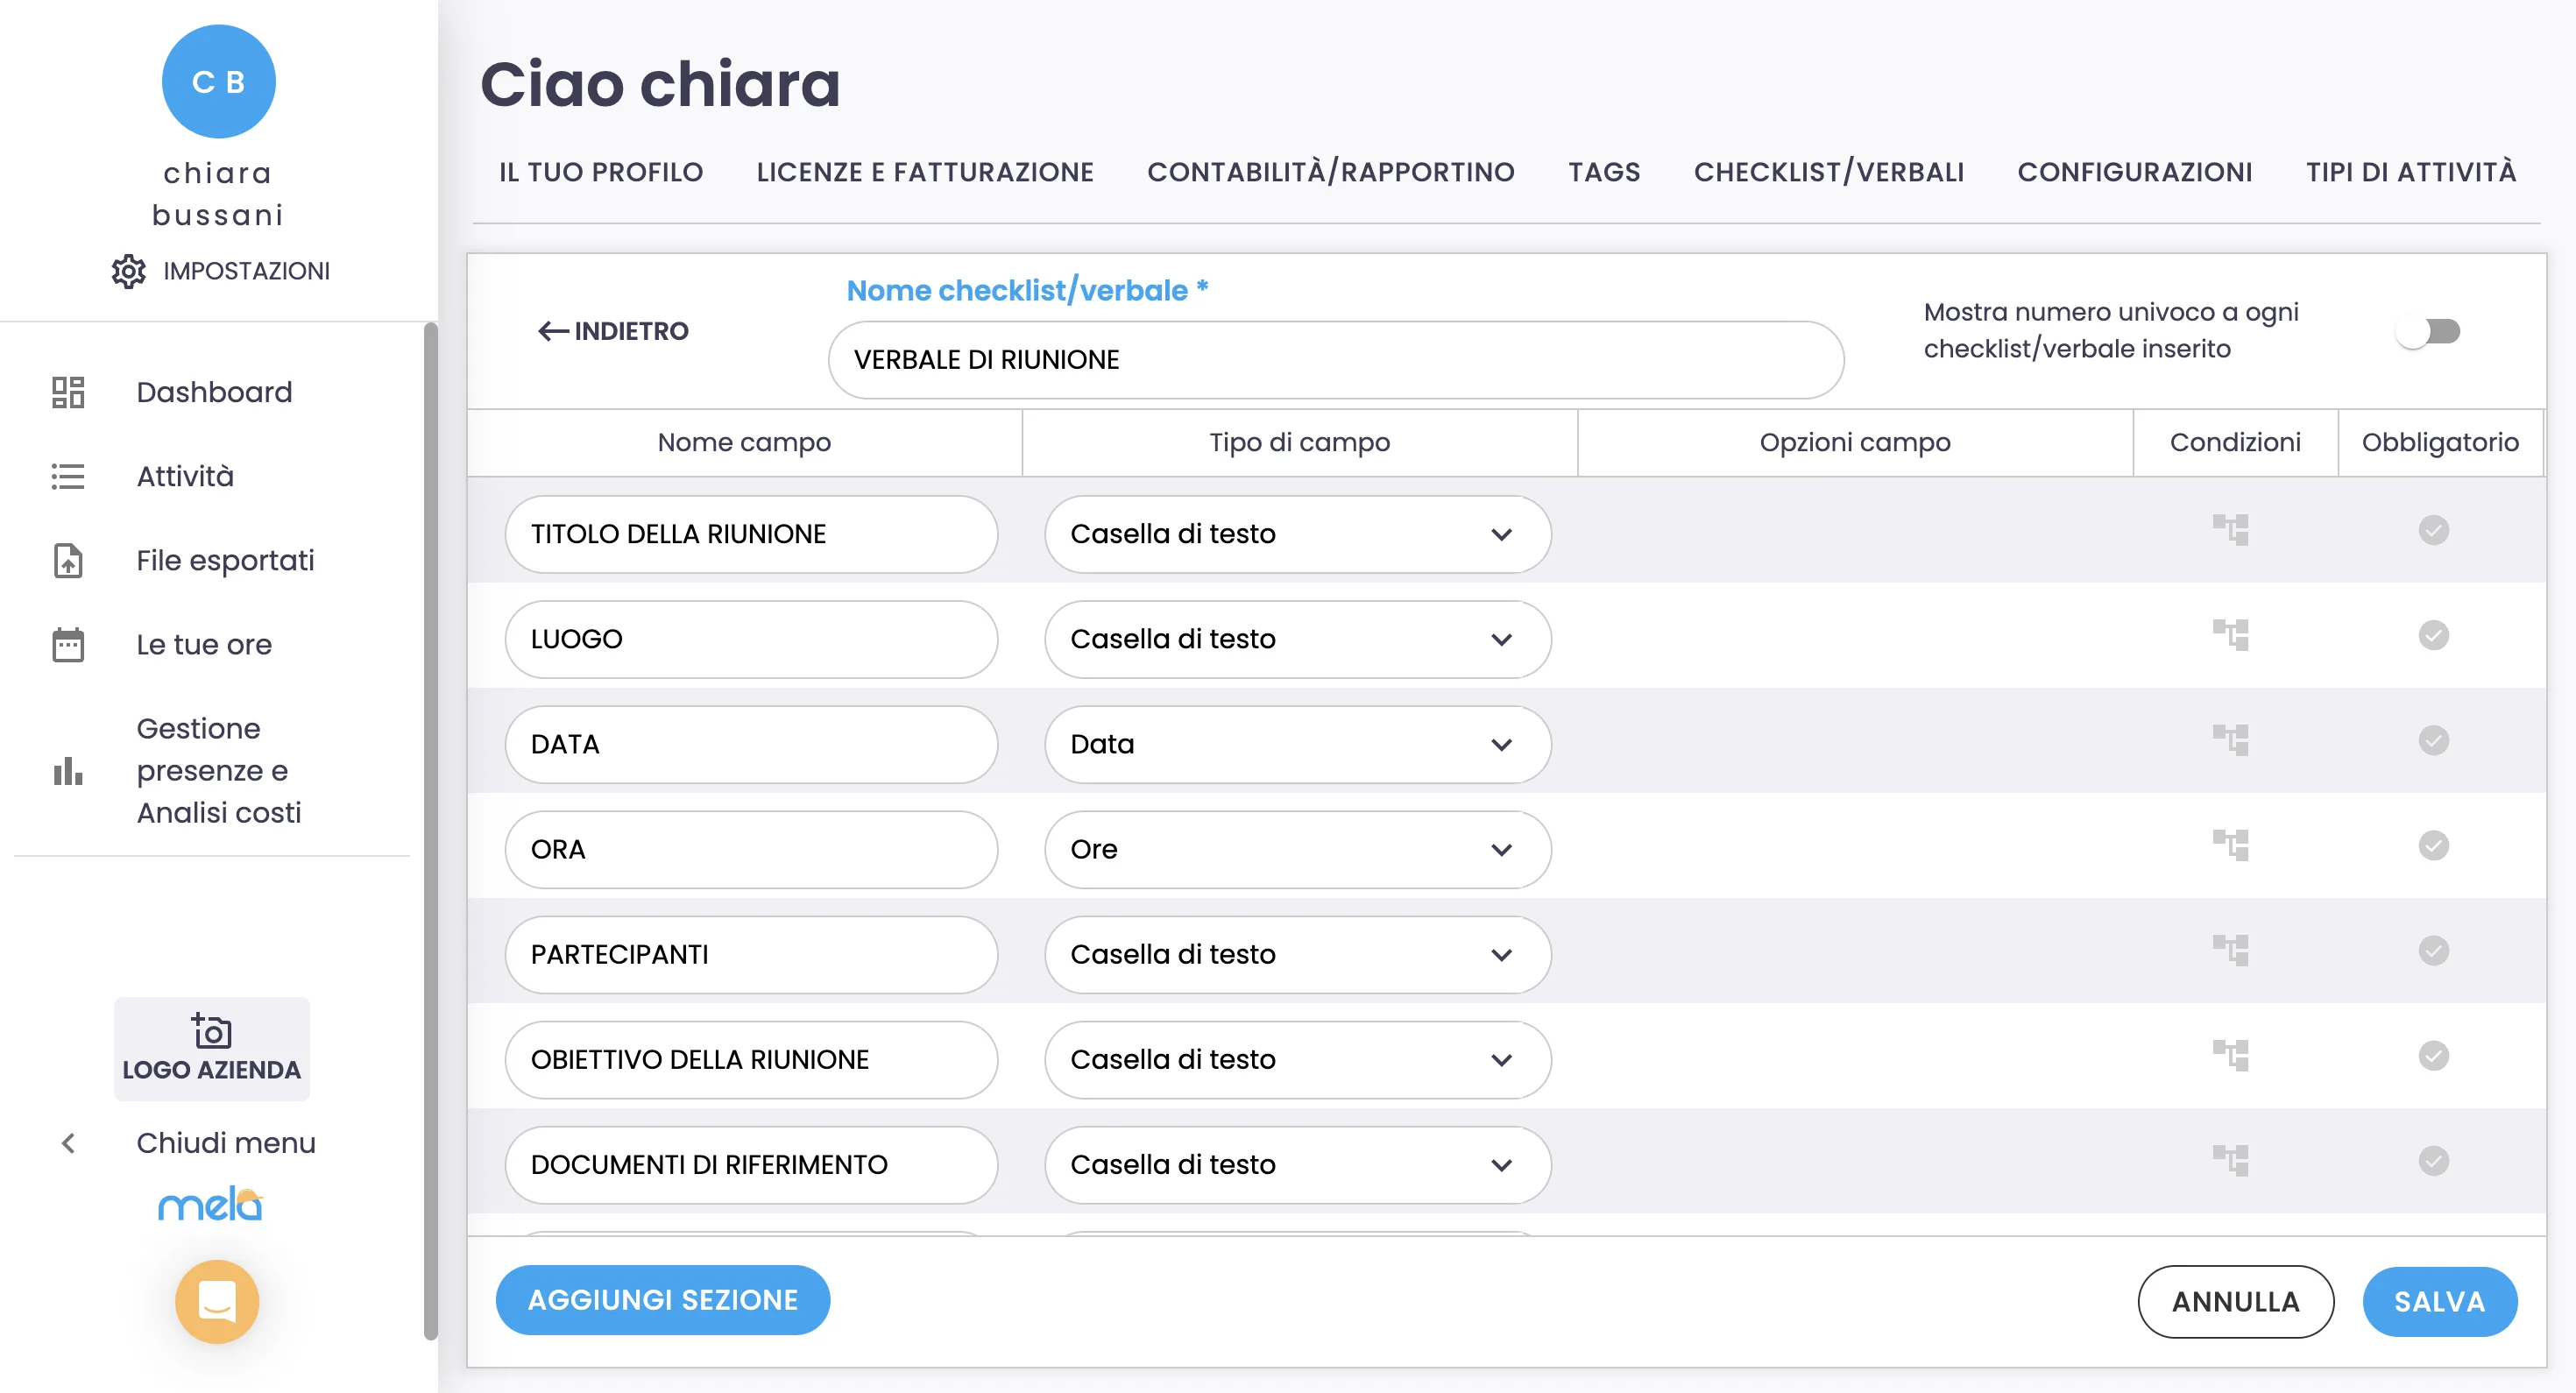
Task: Mark LUOGO field as obligatory
Action: click(x=2433, y=635)
